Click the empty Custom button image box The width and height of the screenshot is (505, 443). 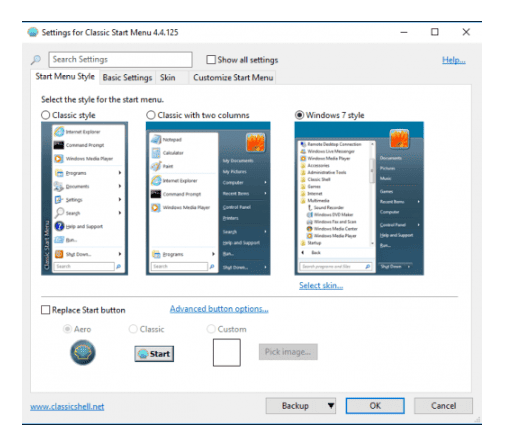tap(227, 353)
